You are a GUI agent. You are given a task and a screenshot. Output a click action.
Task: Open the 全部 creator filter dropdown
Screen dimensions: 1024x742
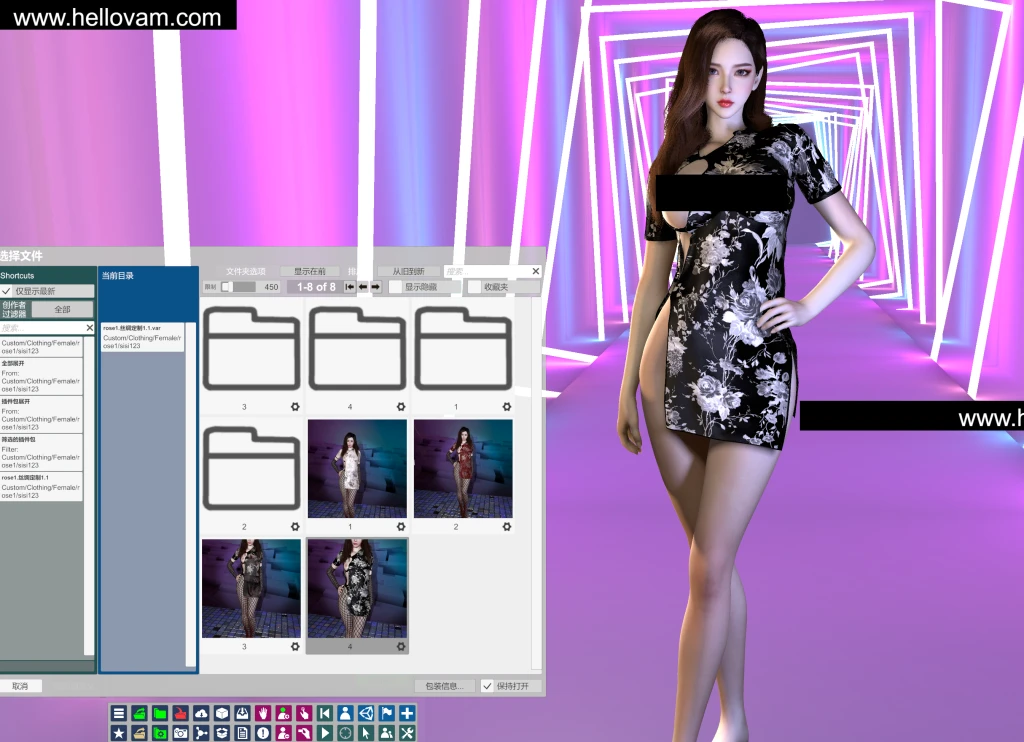pyautogui.click(x=62, y=310)
